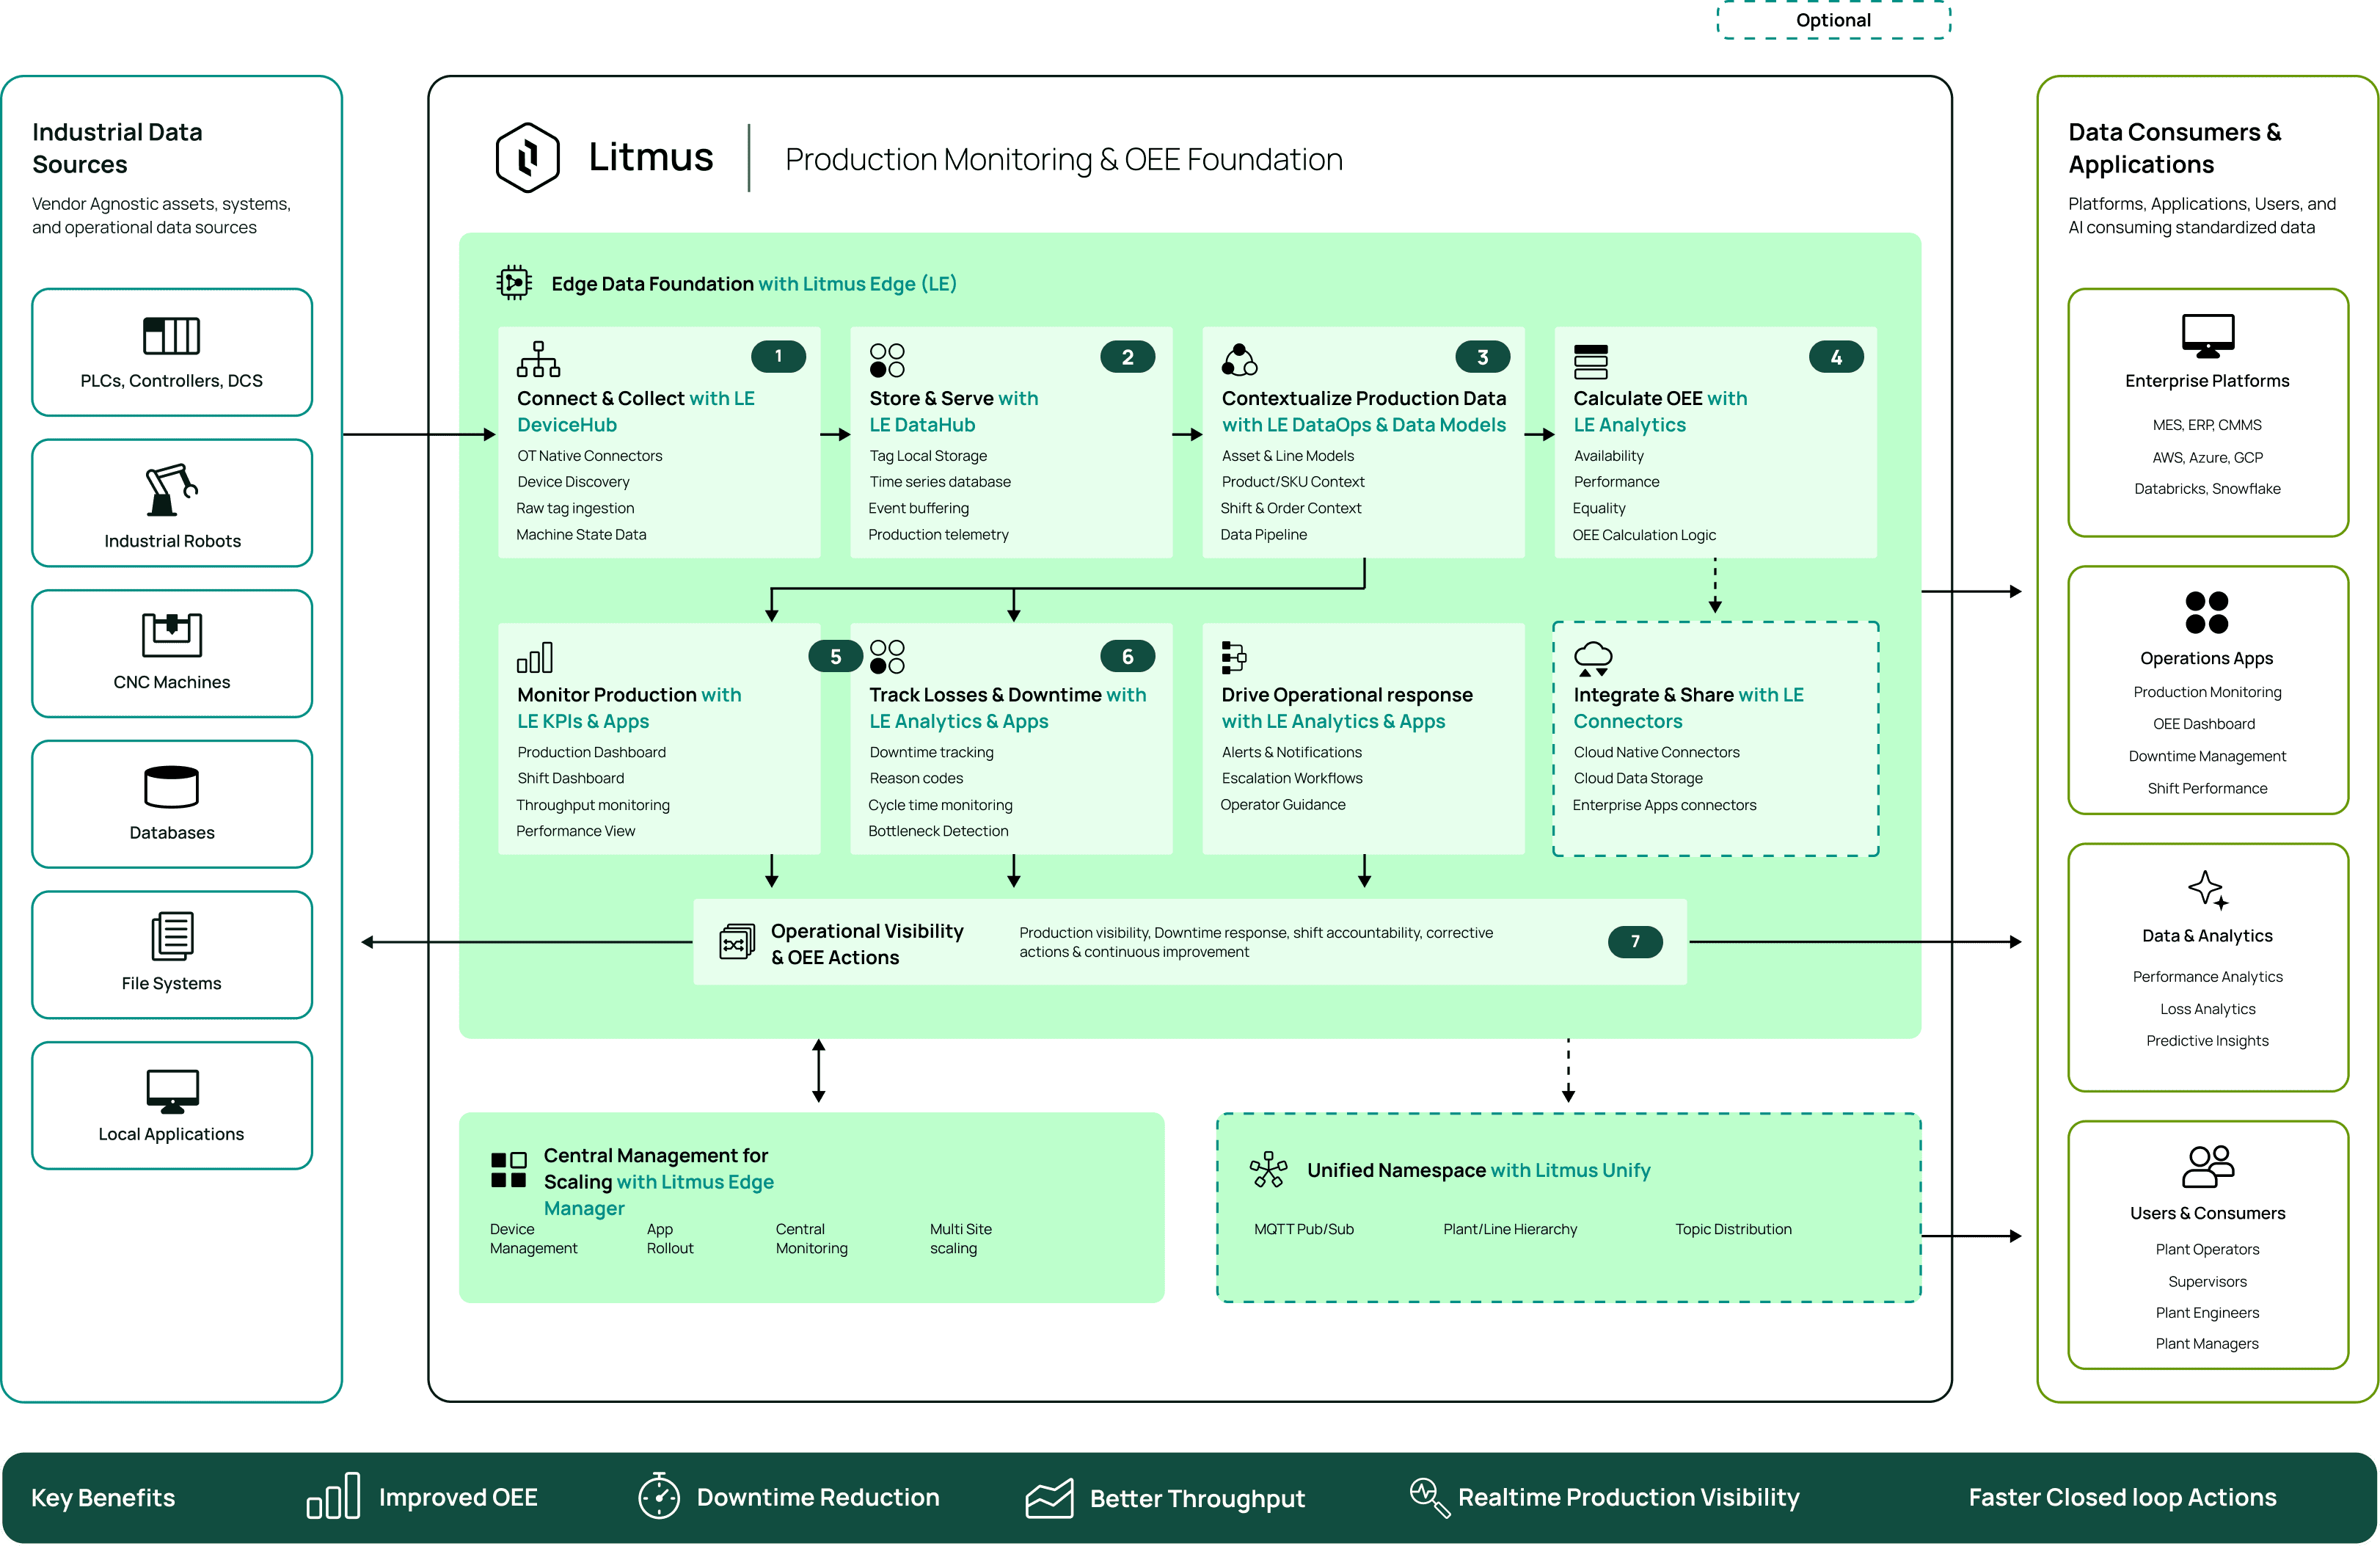Click the Central Management squares icon
The height and width of the screenshot is (1546, 2380).
(x=509, y=1170)
